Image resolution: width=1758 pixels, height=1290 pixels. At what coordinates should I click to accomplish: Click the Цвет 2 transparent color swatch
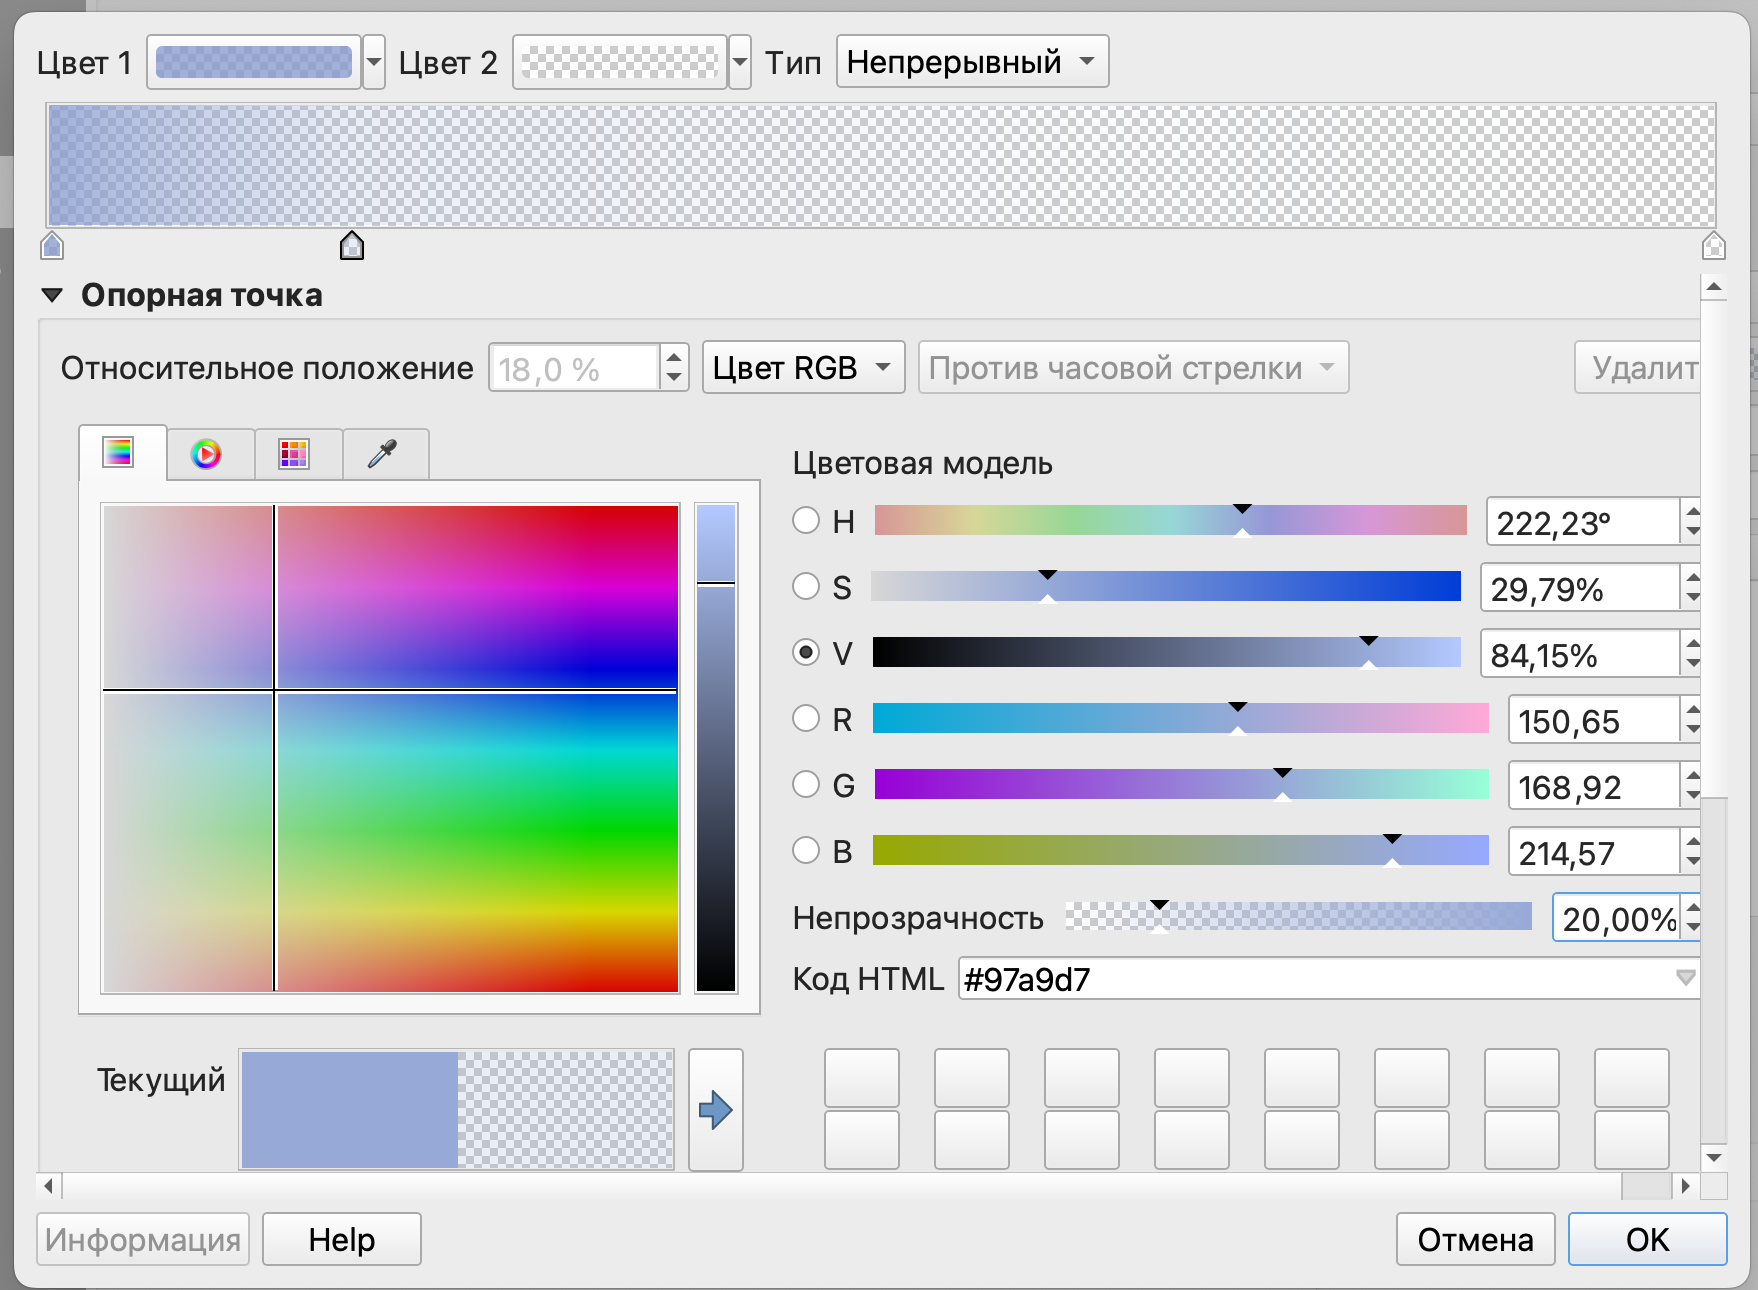click(619, 62)
